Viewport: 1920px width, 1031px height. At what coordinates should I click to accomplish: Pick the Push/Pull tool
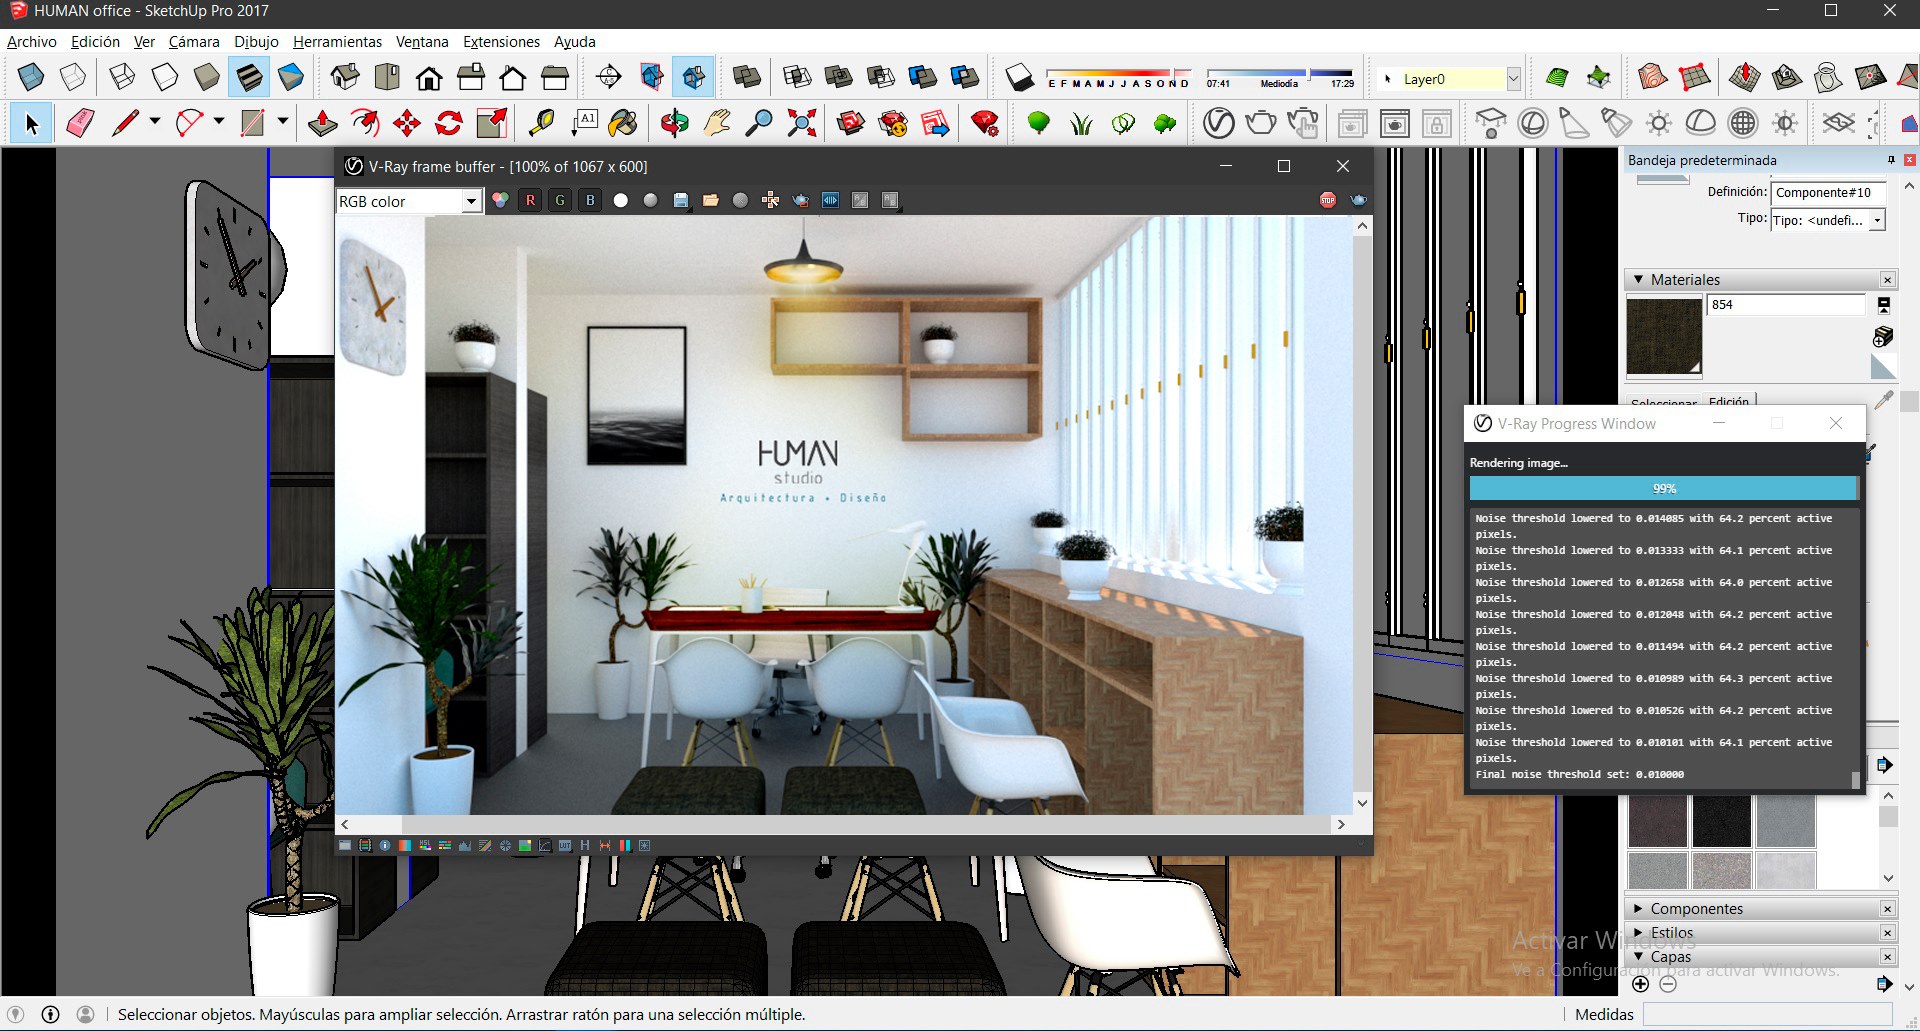(x=322, y=123)
